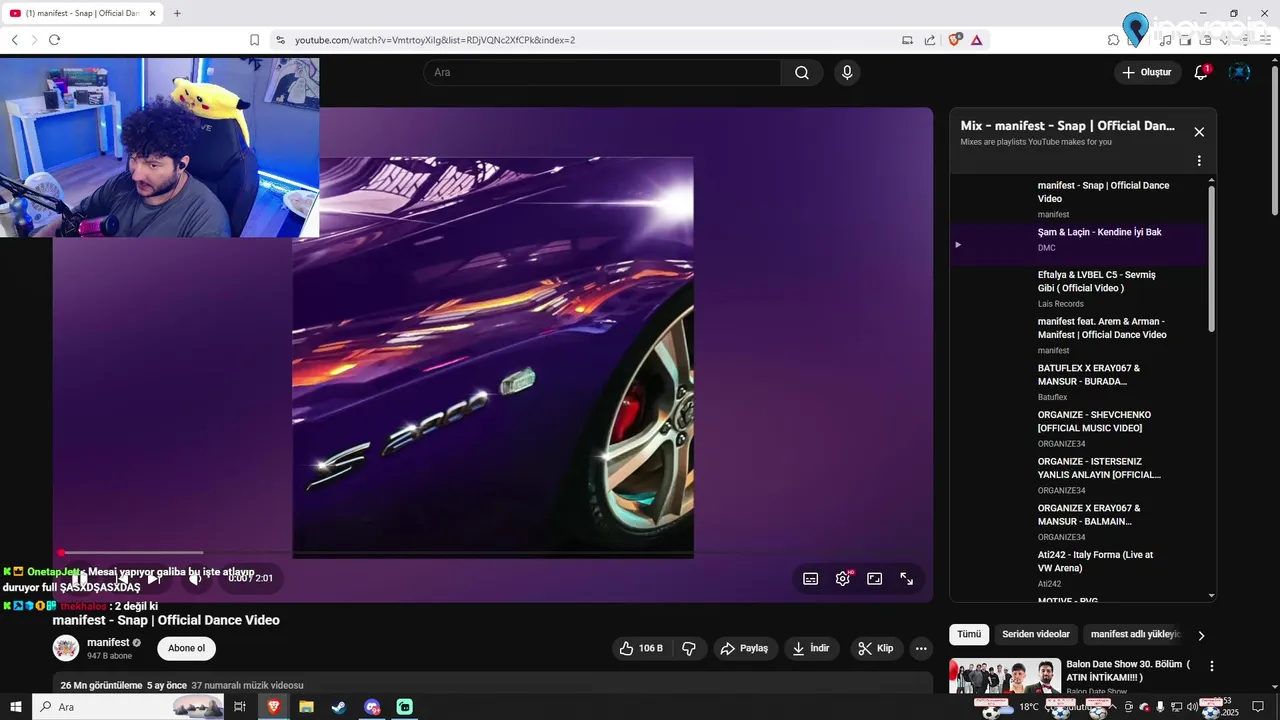Open Brave Shields lion icon
Viewport: 1280px width, 720px height.
955,40
